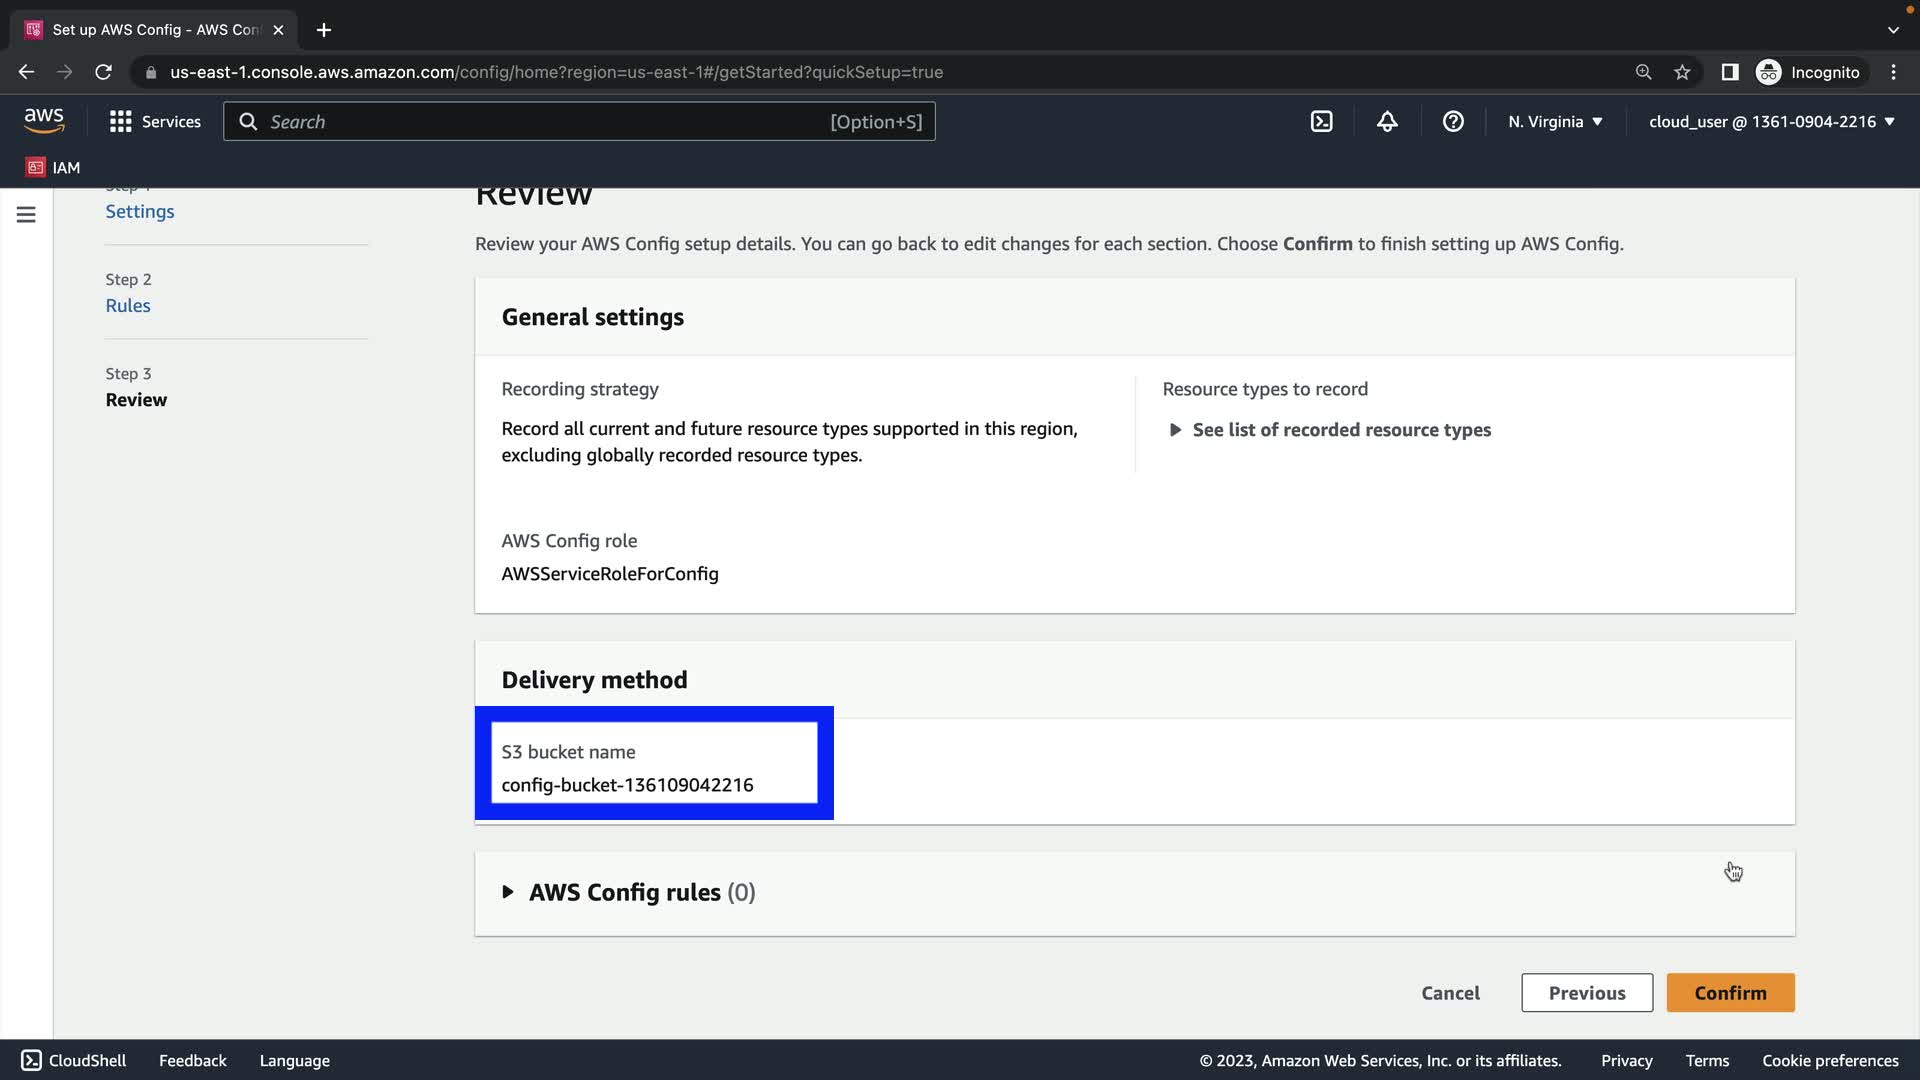The height and width of the screenshot is (1080, 1920).
Task: Click the AWS logo home icon
Action: click(44, 121)
